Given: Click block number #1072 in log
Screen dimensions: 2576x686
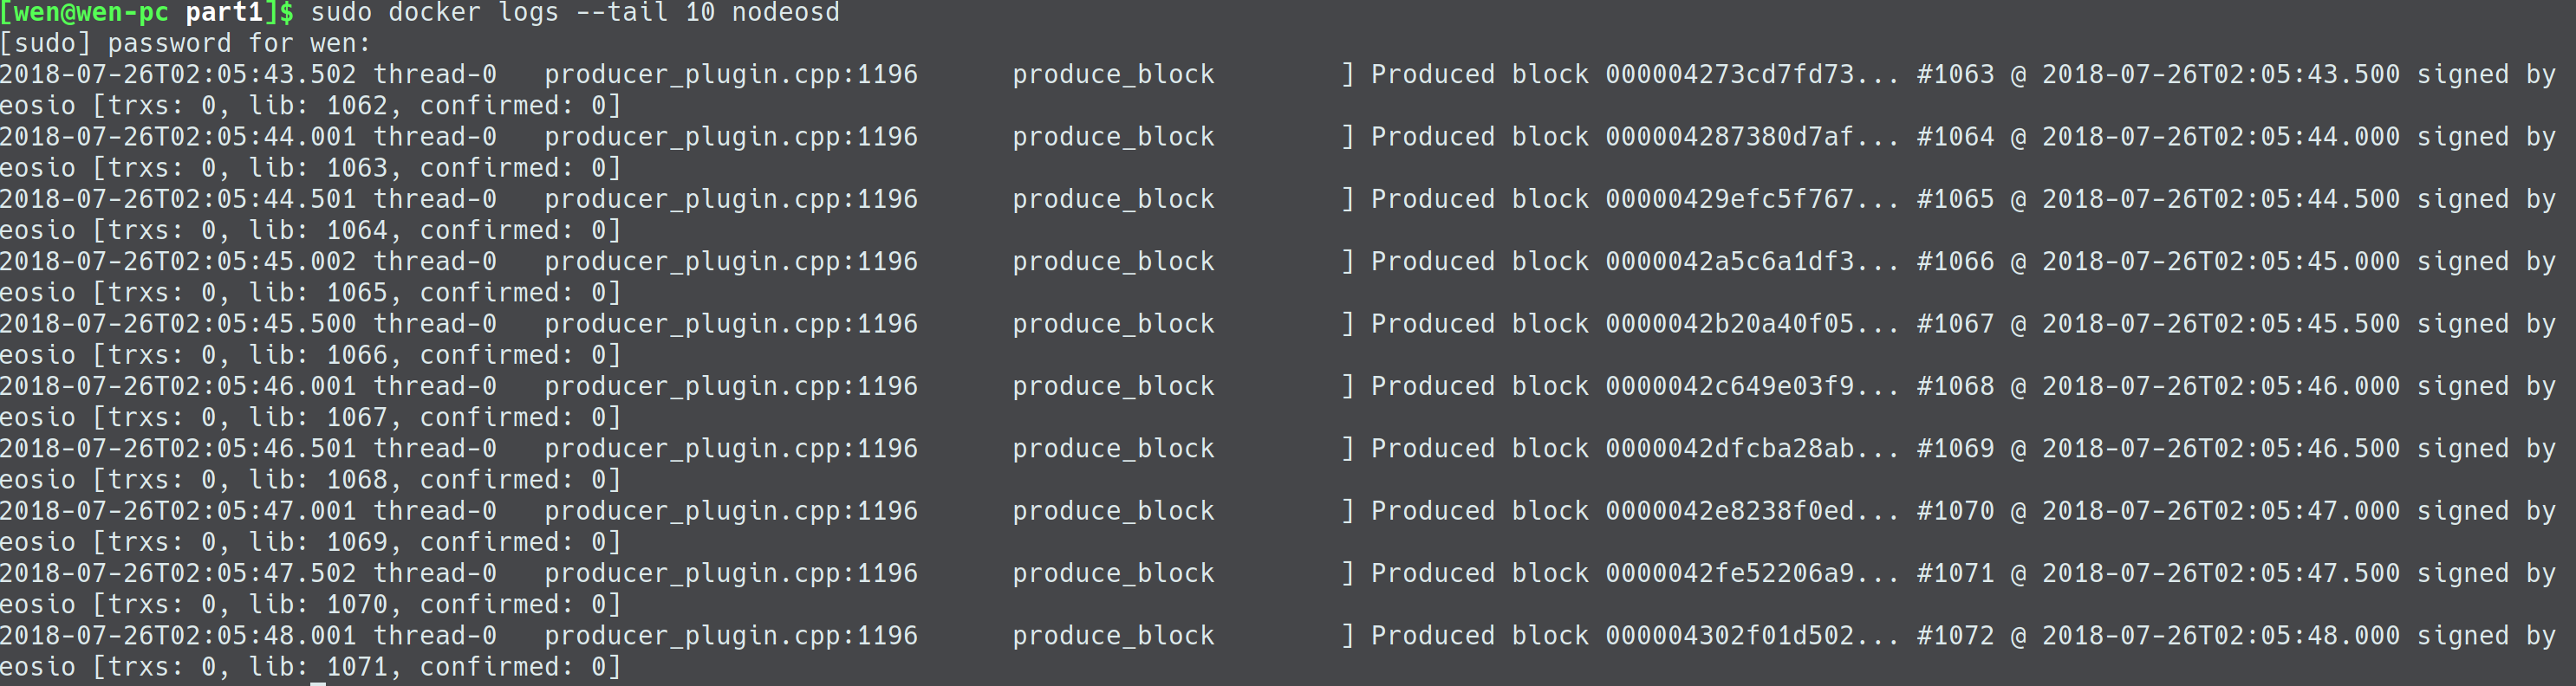Looking at the screenshot, I should (x=1955, y=636).
